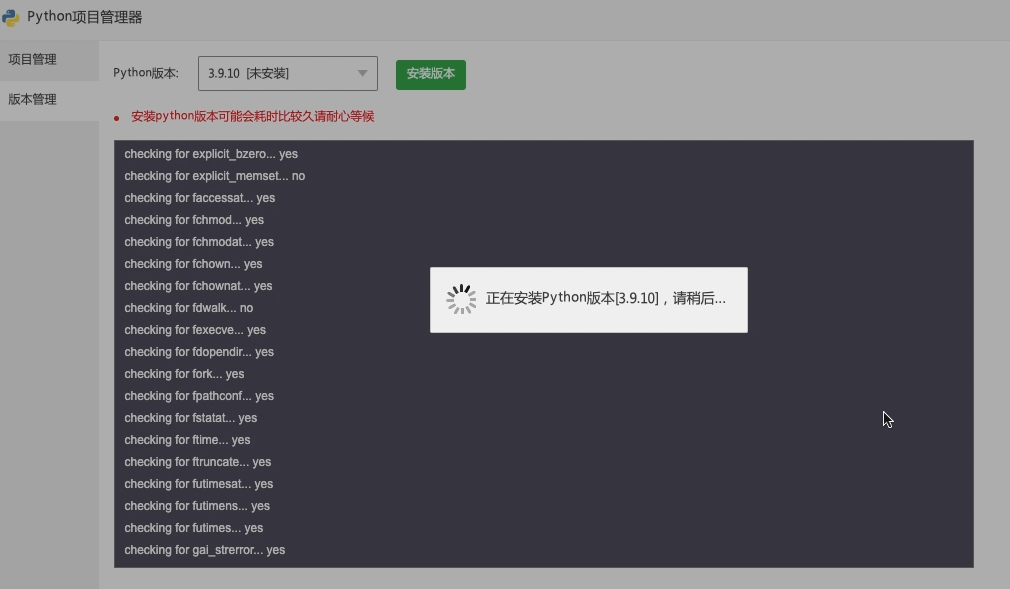Viewport: 1010px width, 589px height.
Task: Select log line 'checking for faccessat... yes'
Action: coord(200,198)
